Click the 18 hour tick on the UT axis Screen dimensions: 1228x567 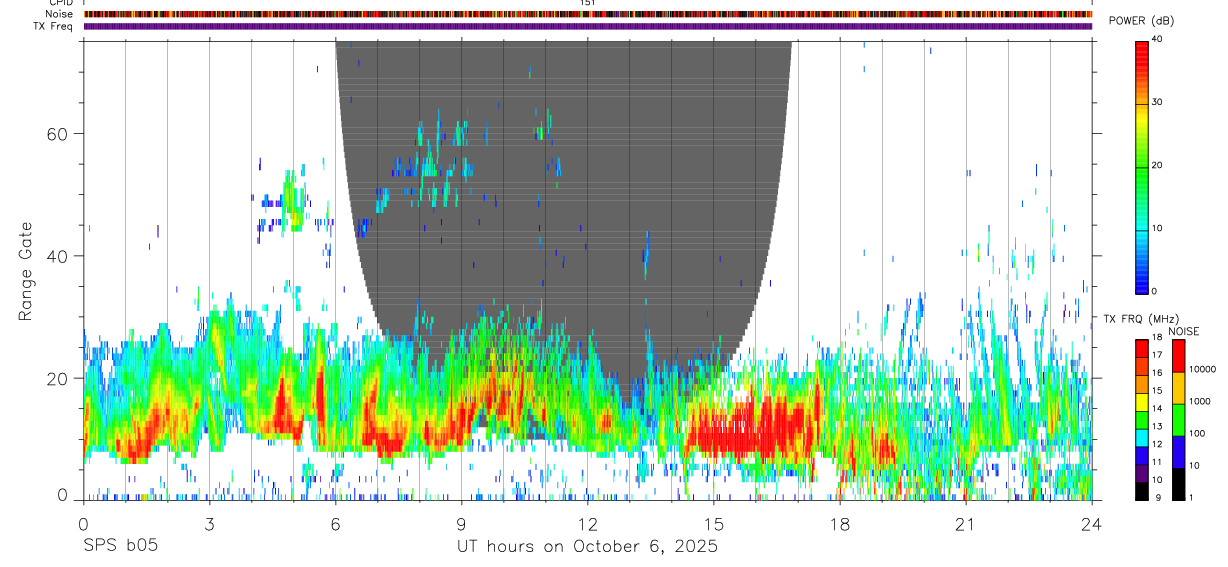839,523
